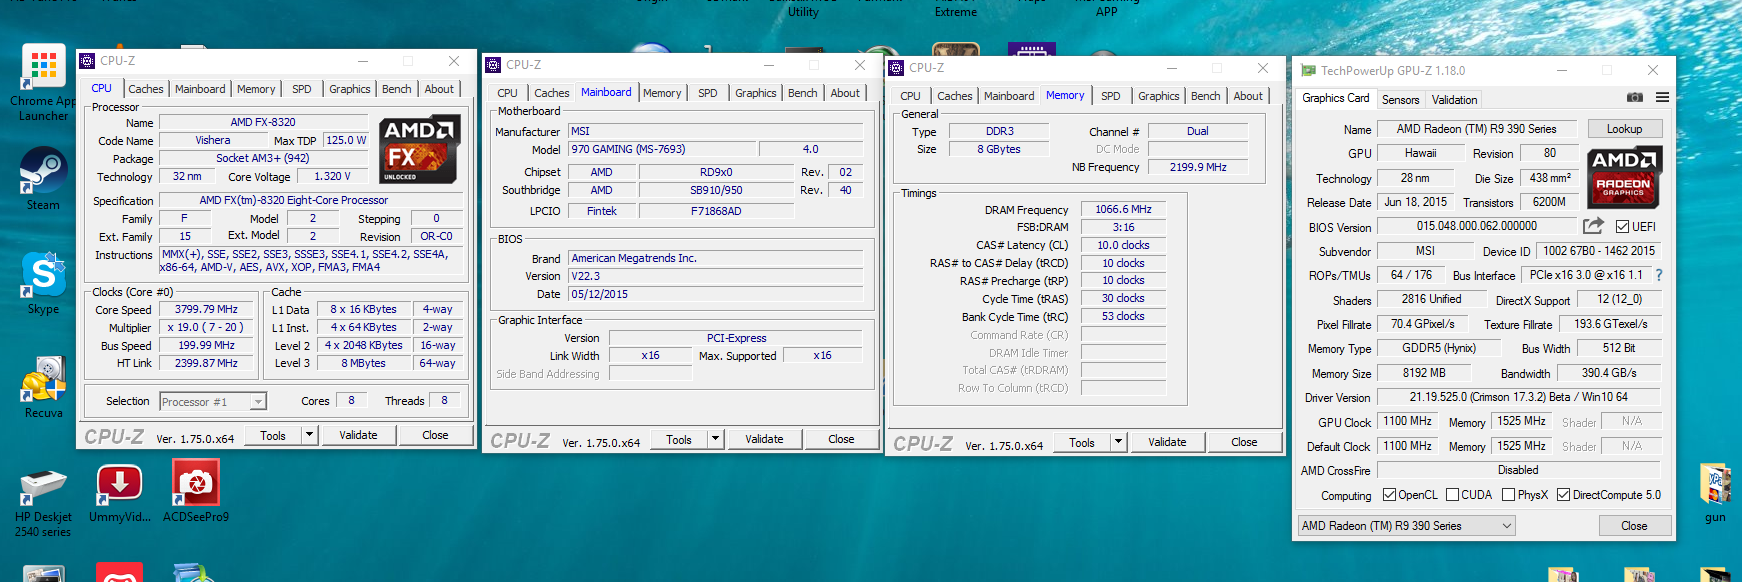Click the Driver Version field in GPU-Z

click(x=1518, y=397)
